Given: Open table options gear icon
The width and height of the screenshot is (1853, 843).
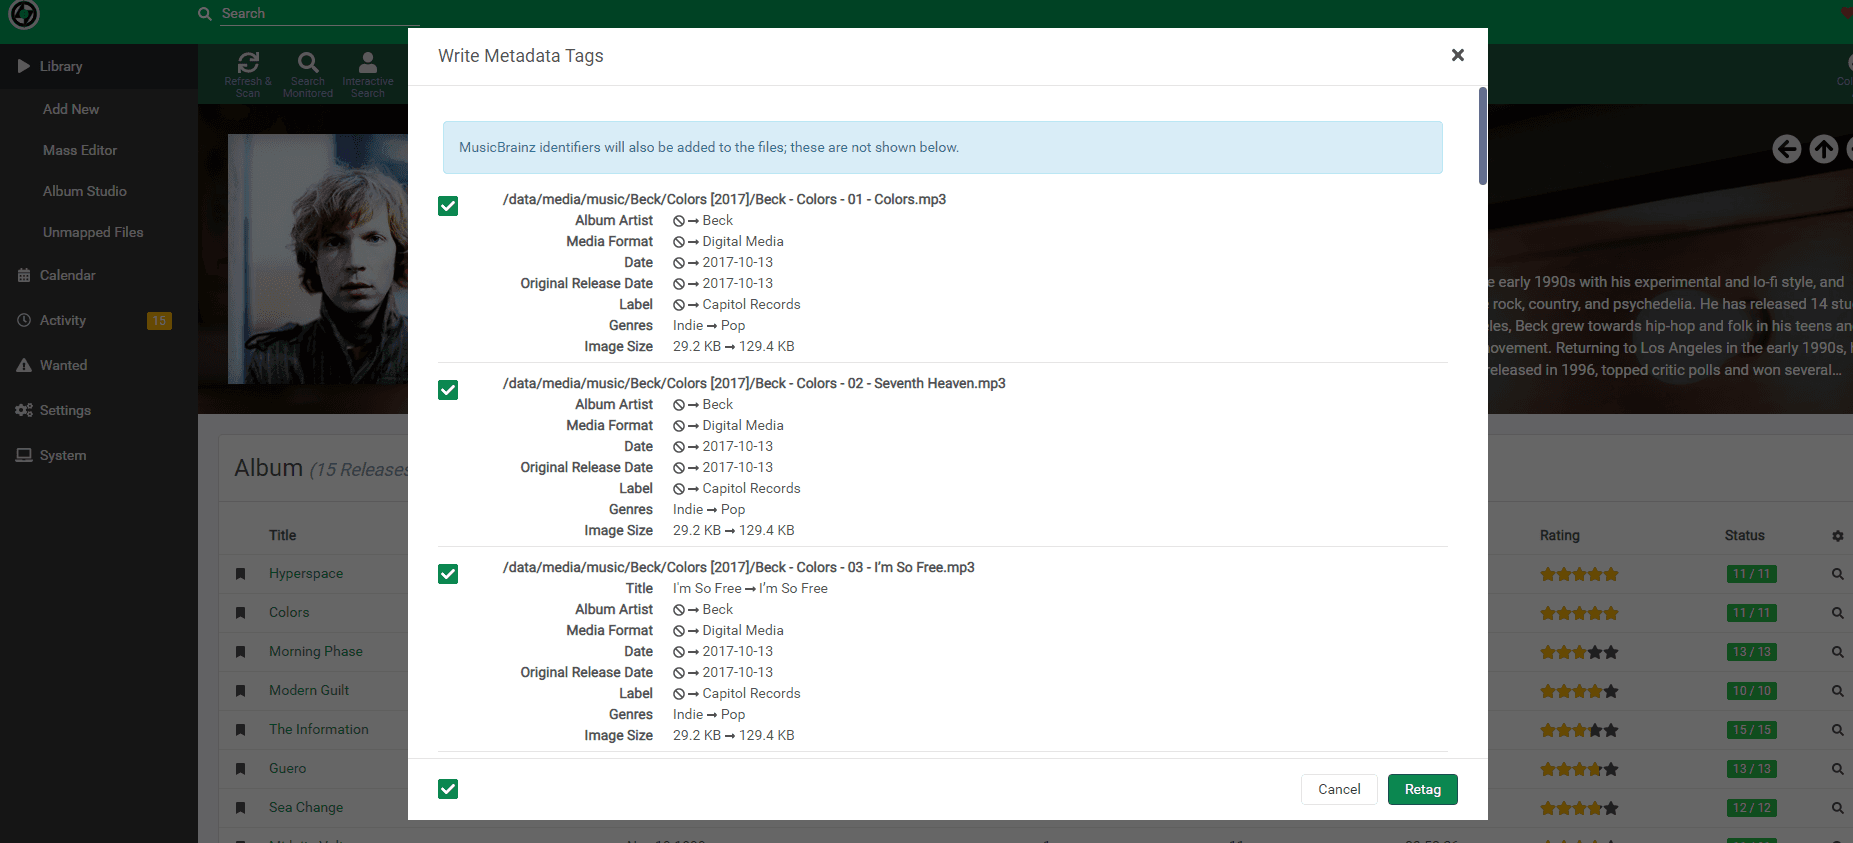Looking at the screenshot, I should pos(1837,536).
